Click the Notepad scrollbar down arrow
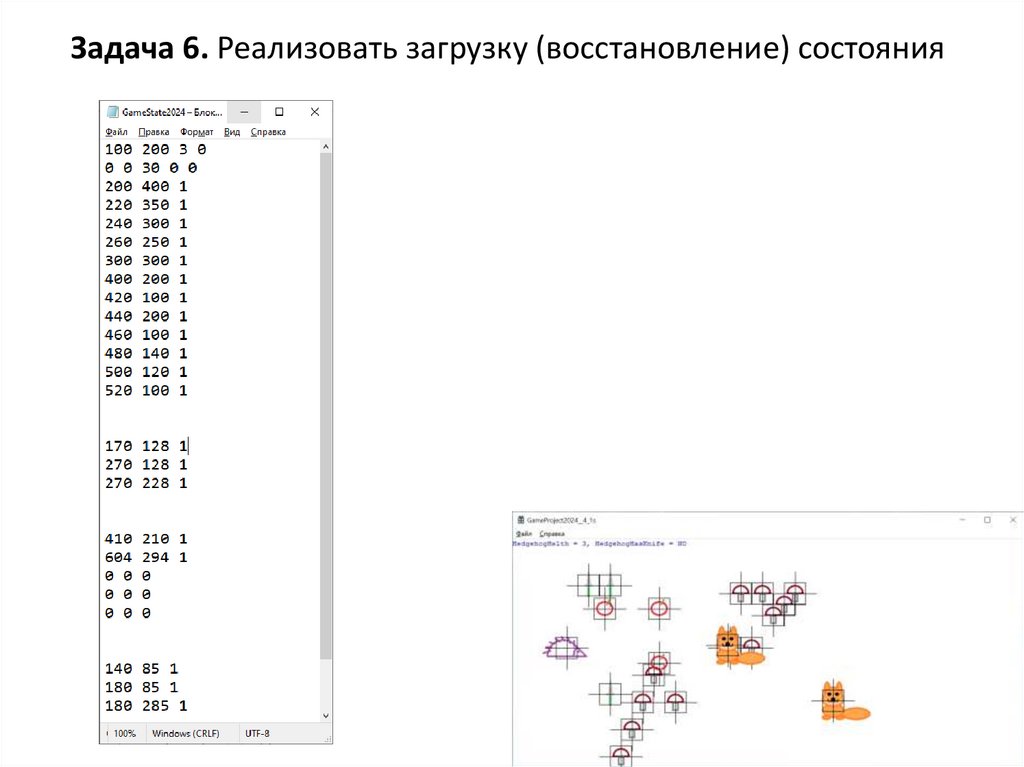The height and width of the screenshot is (767, 1024). click(x=326, y=716)
